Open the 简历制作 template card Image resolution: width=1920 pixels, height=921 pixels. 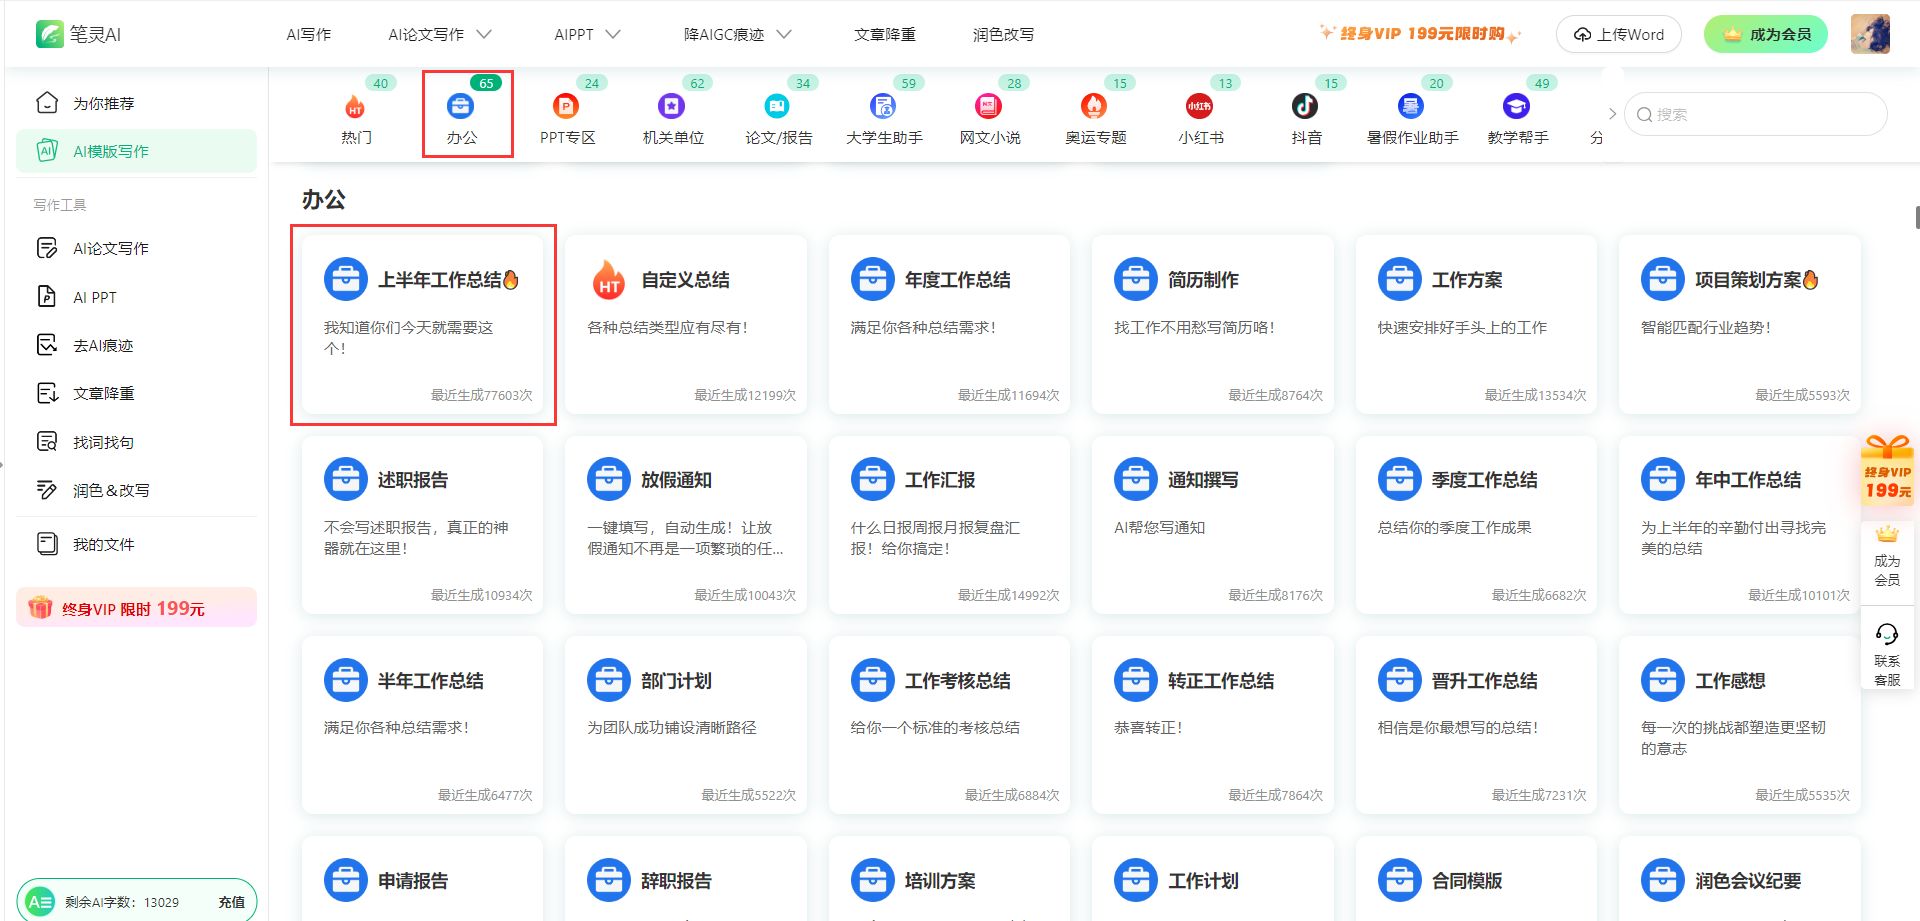[x=1213, y=324]
